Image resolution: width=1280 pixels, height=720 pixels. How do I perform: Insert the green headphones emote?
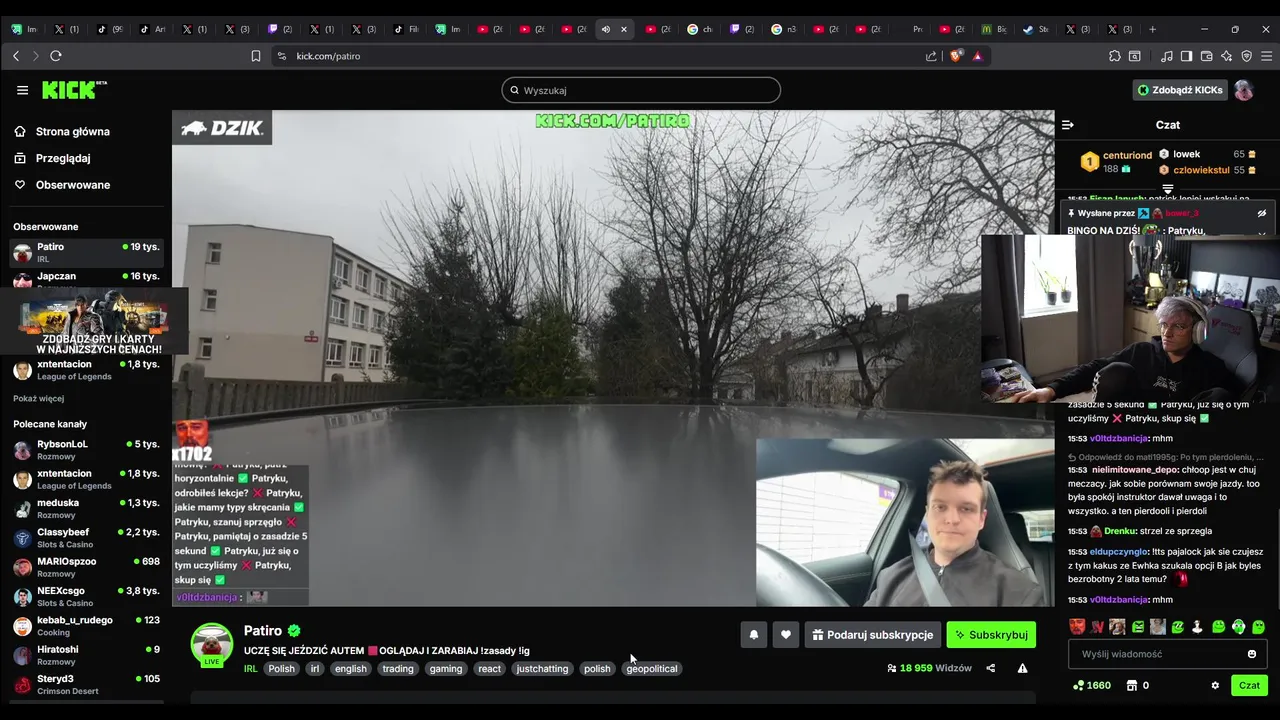click(x=1238, y=627)
